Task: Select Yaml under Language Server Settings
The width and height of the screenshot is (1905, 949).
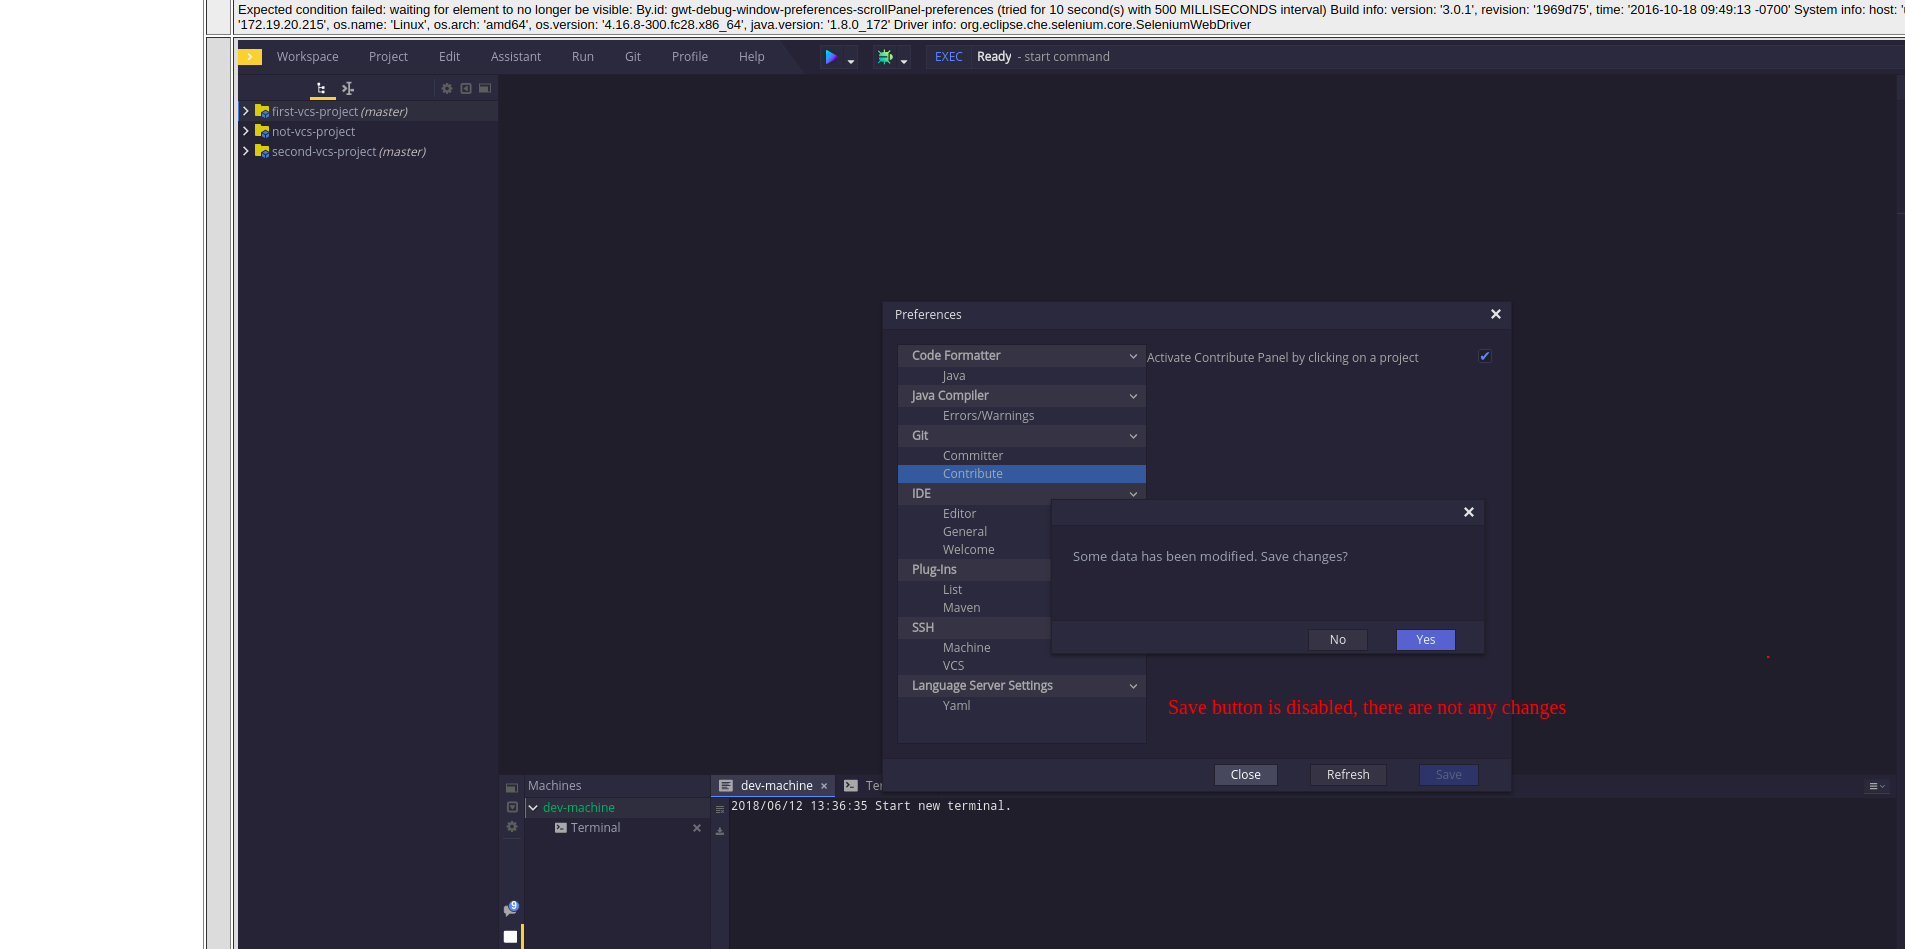Action: coord(956,705)
